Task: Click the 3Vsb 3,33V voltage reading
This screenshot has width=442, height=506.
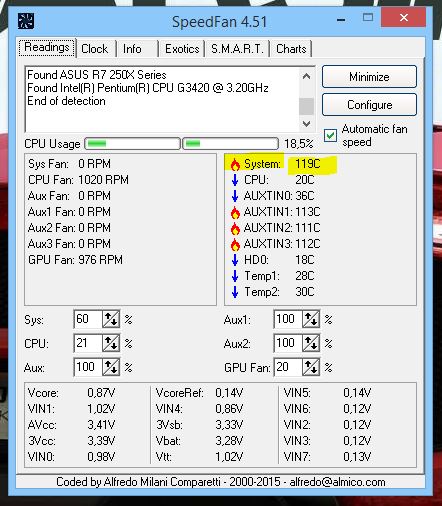Action: click(x=199, y=425)
